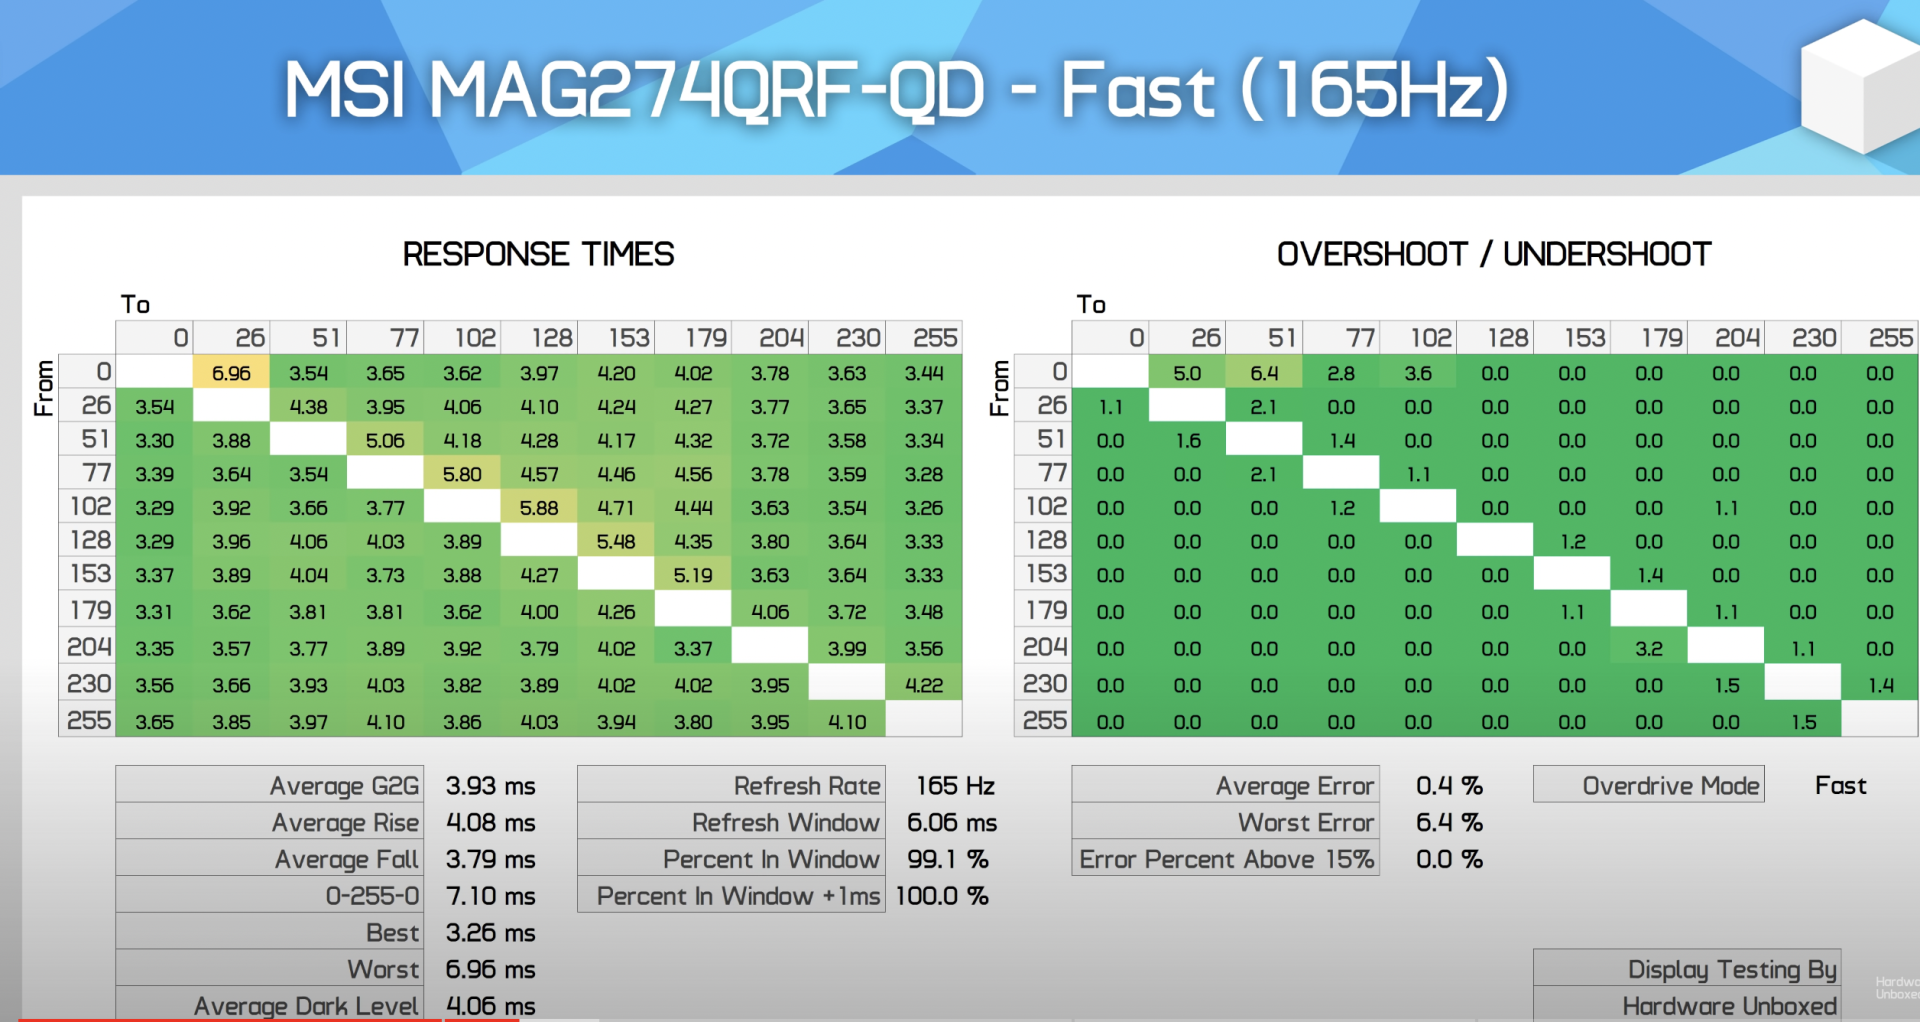Select the 4.57 response time cell
Viewport: 1920px width, 1022px height.
pyautogui.click(x=539, y=474)
